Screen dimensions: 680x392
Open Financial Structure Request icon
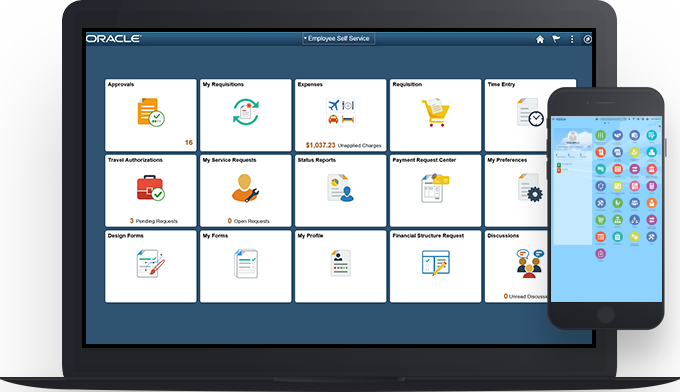[x=435, y=263]
